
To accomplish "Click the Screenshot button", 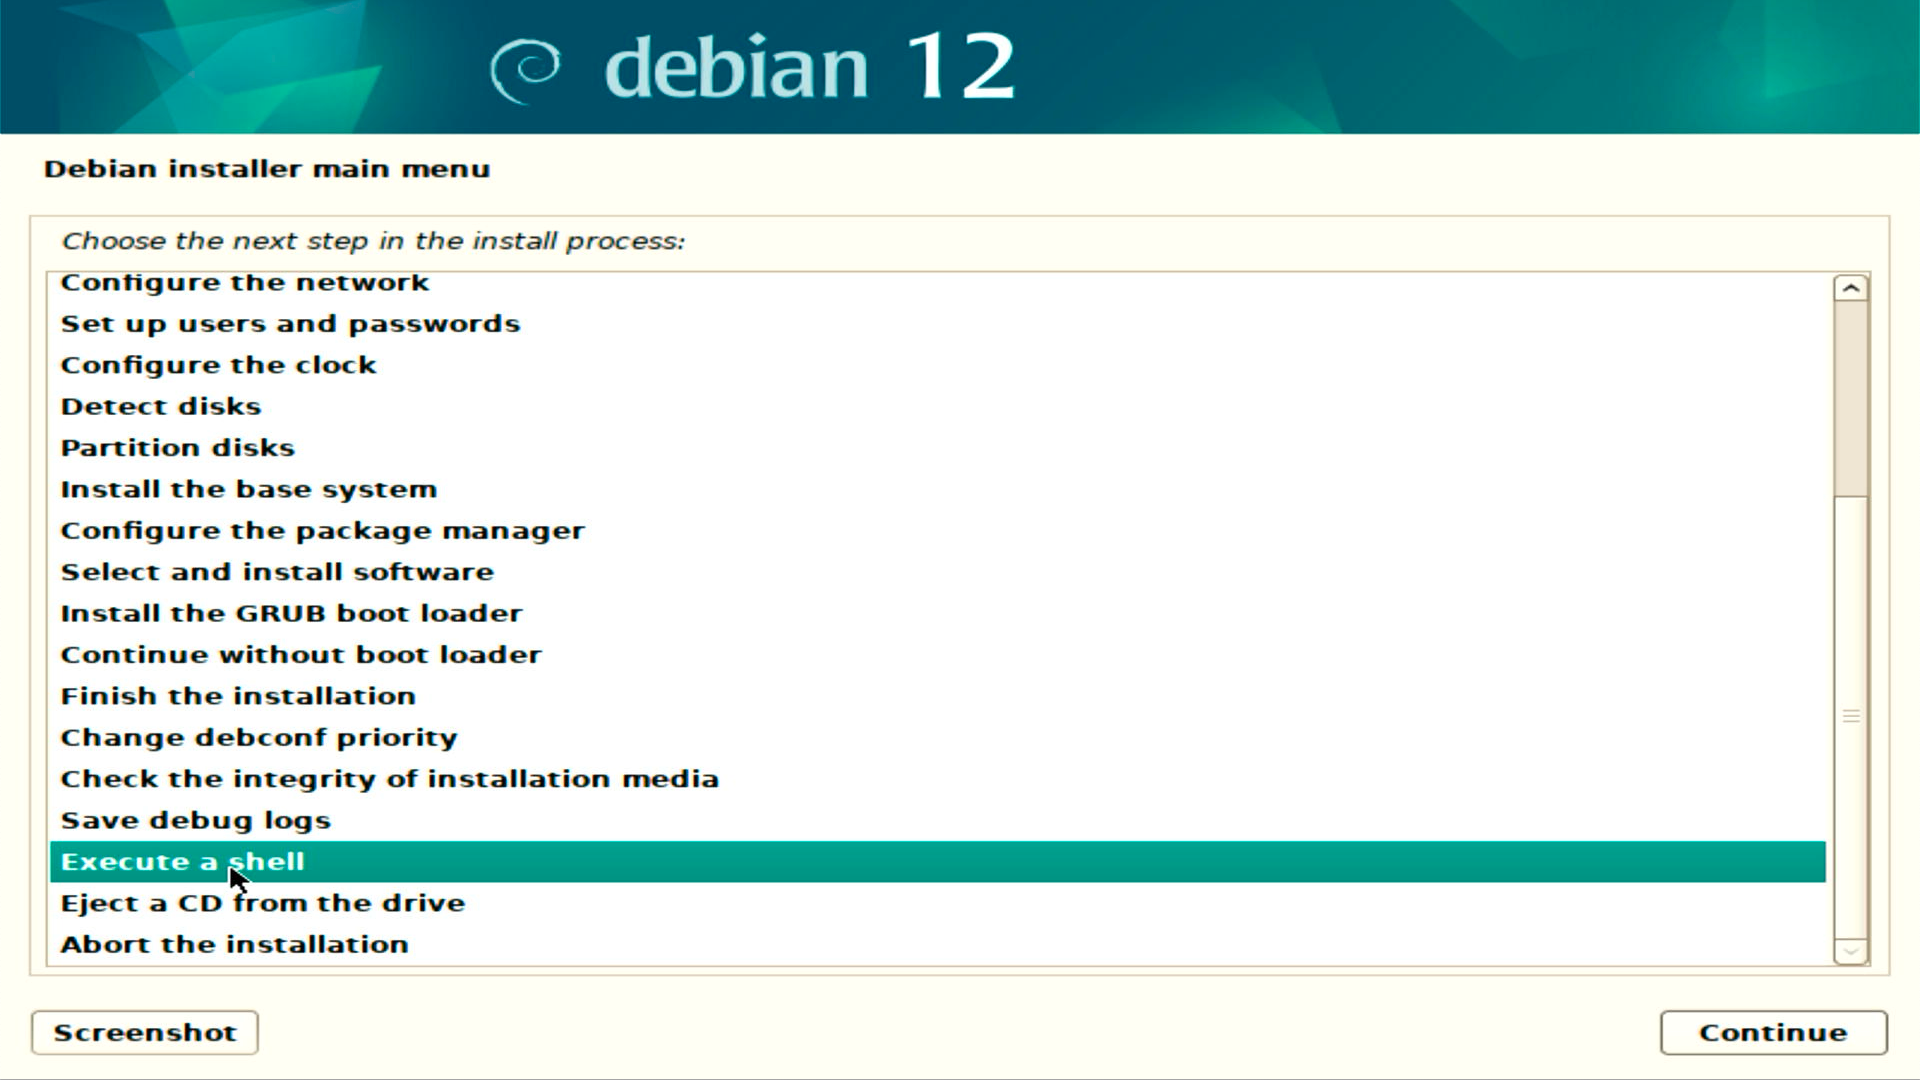I will point(144,1031).
